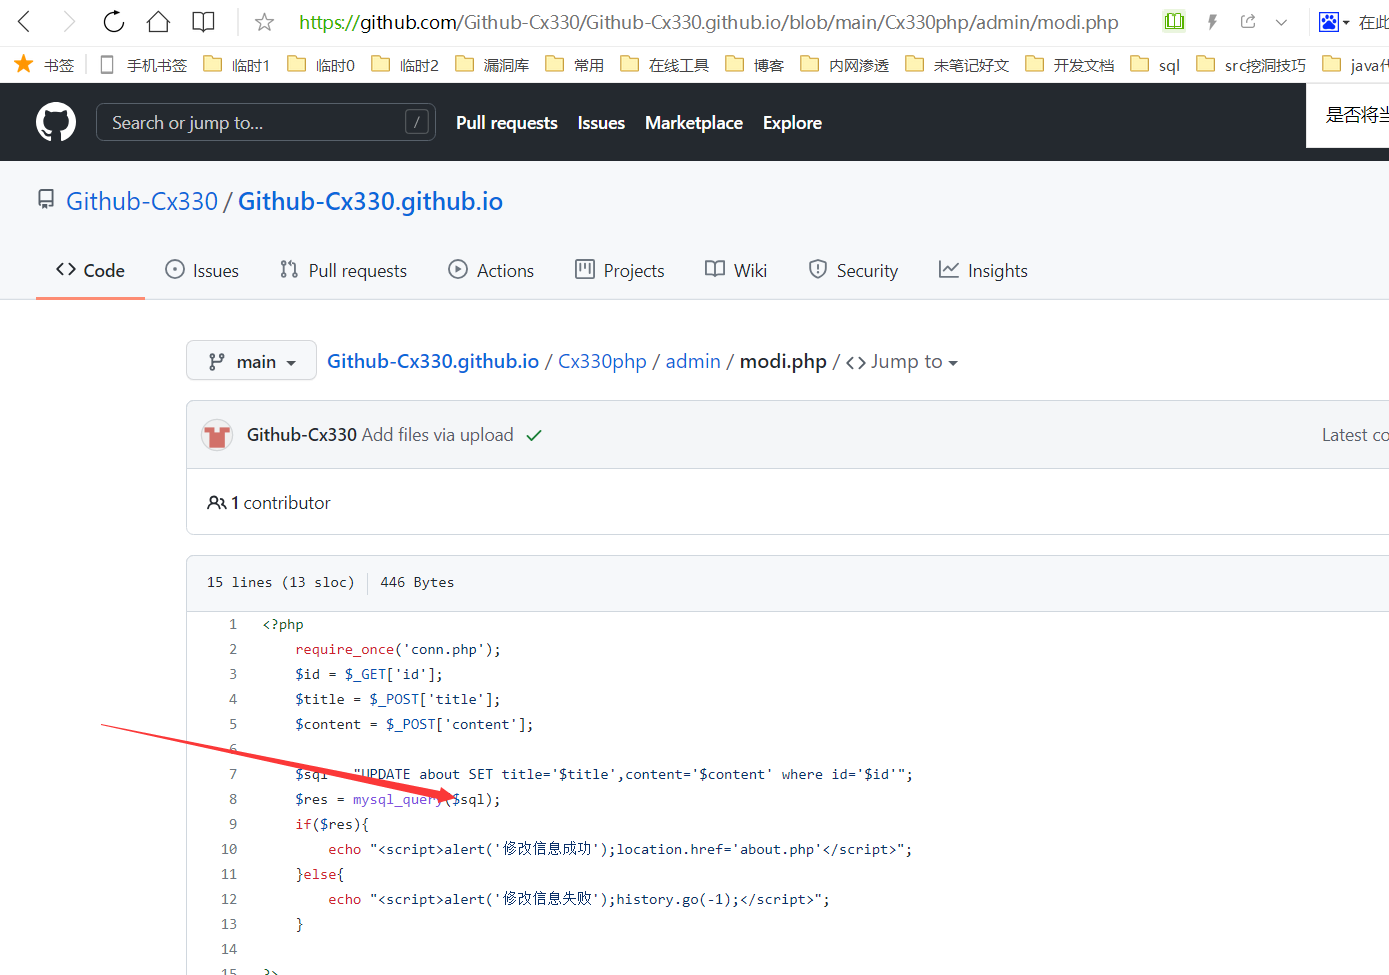Switch to the Wiki tab
The image size is (1389, 975).
pos(736,270)
